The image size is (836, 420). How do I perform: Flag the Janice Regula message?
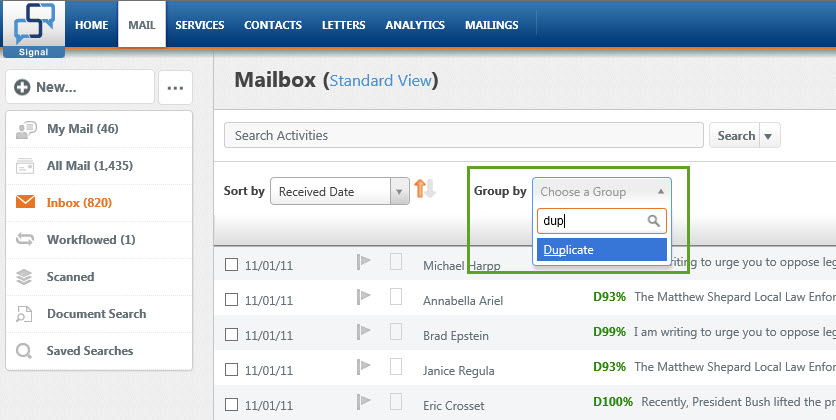[364, 367]
